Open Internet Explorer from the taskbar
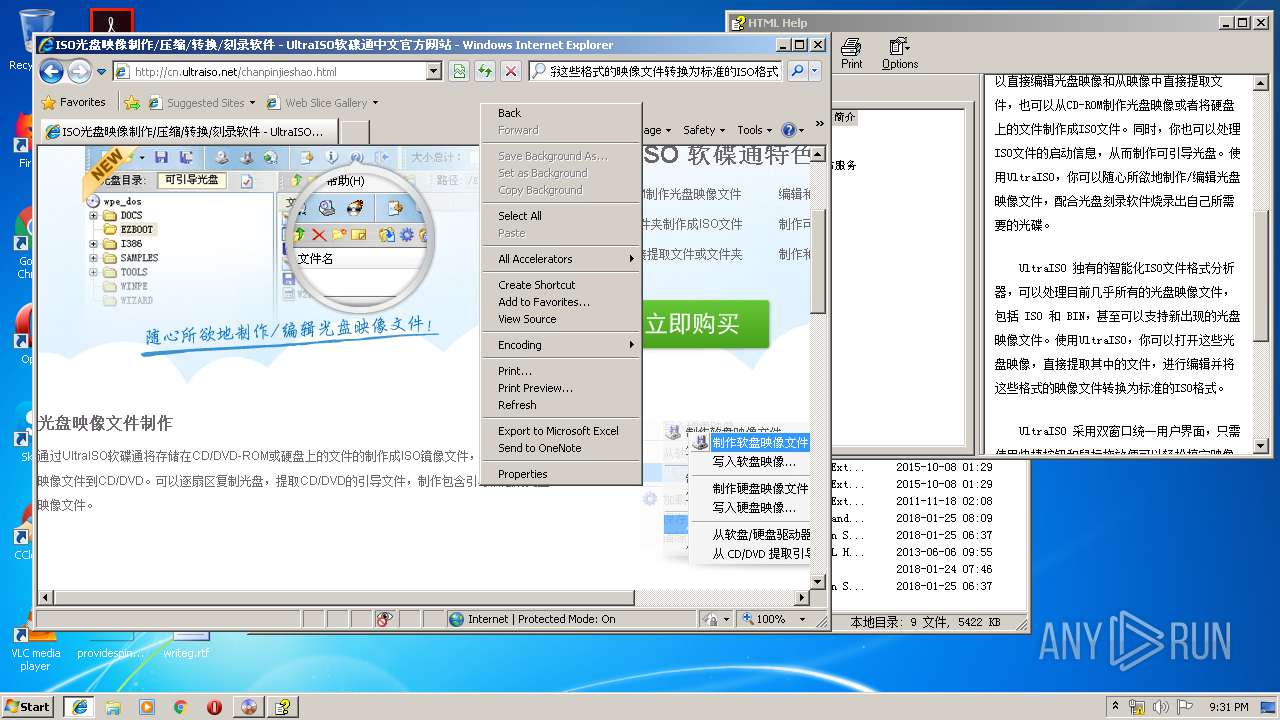This screenshot has height=720, width=1280. pyautogui.click(x=79, y=707)
